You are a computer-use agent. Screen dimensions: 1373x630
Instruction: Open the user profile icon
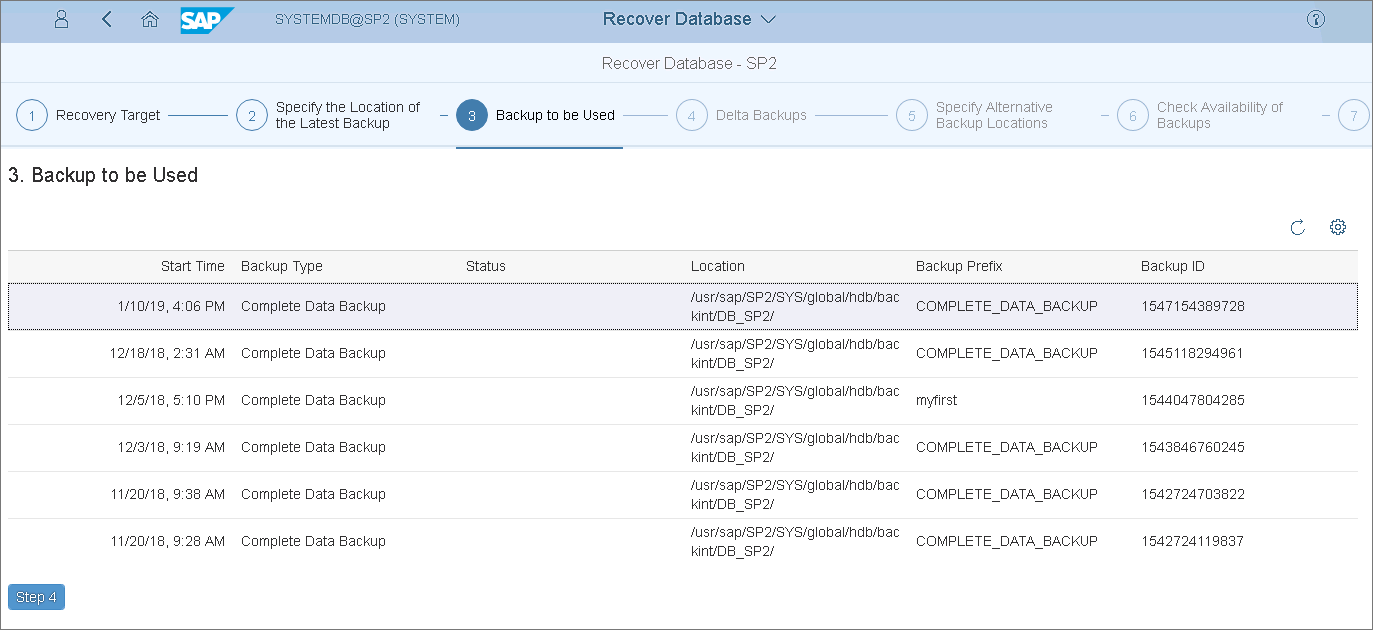61,19
